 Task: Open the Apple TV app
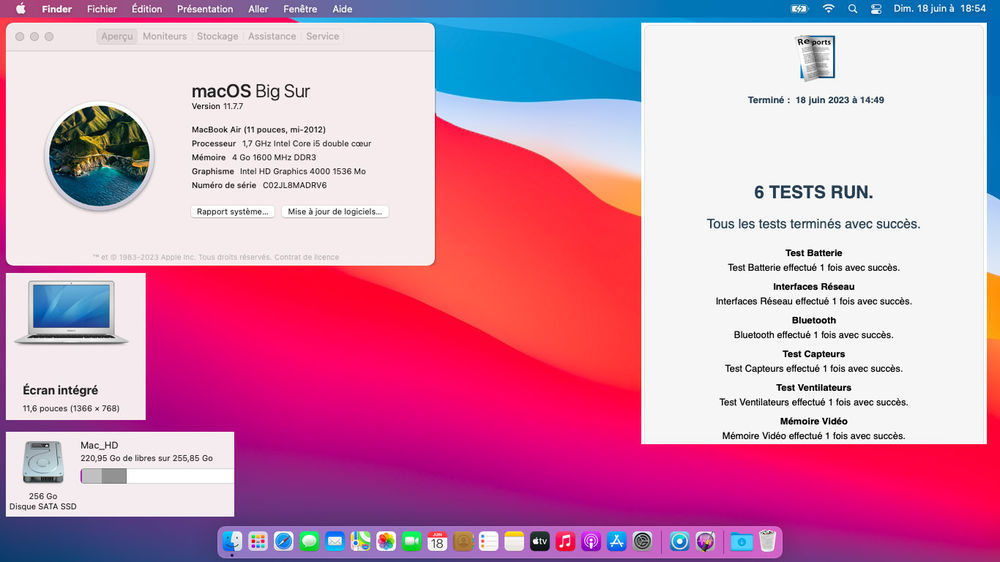coord(540,541)
